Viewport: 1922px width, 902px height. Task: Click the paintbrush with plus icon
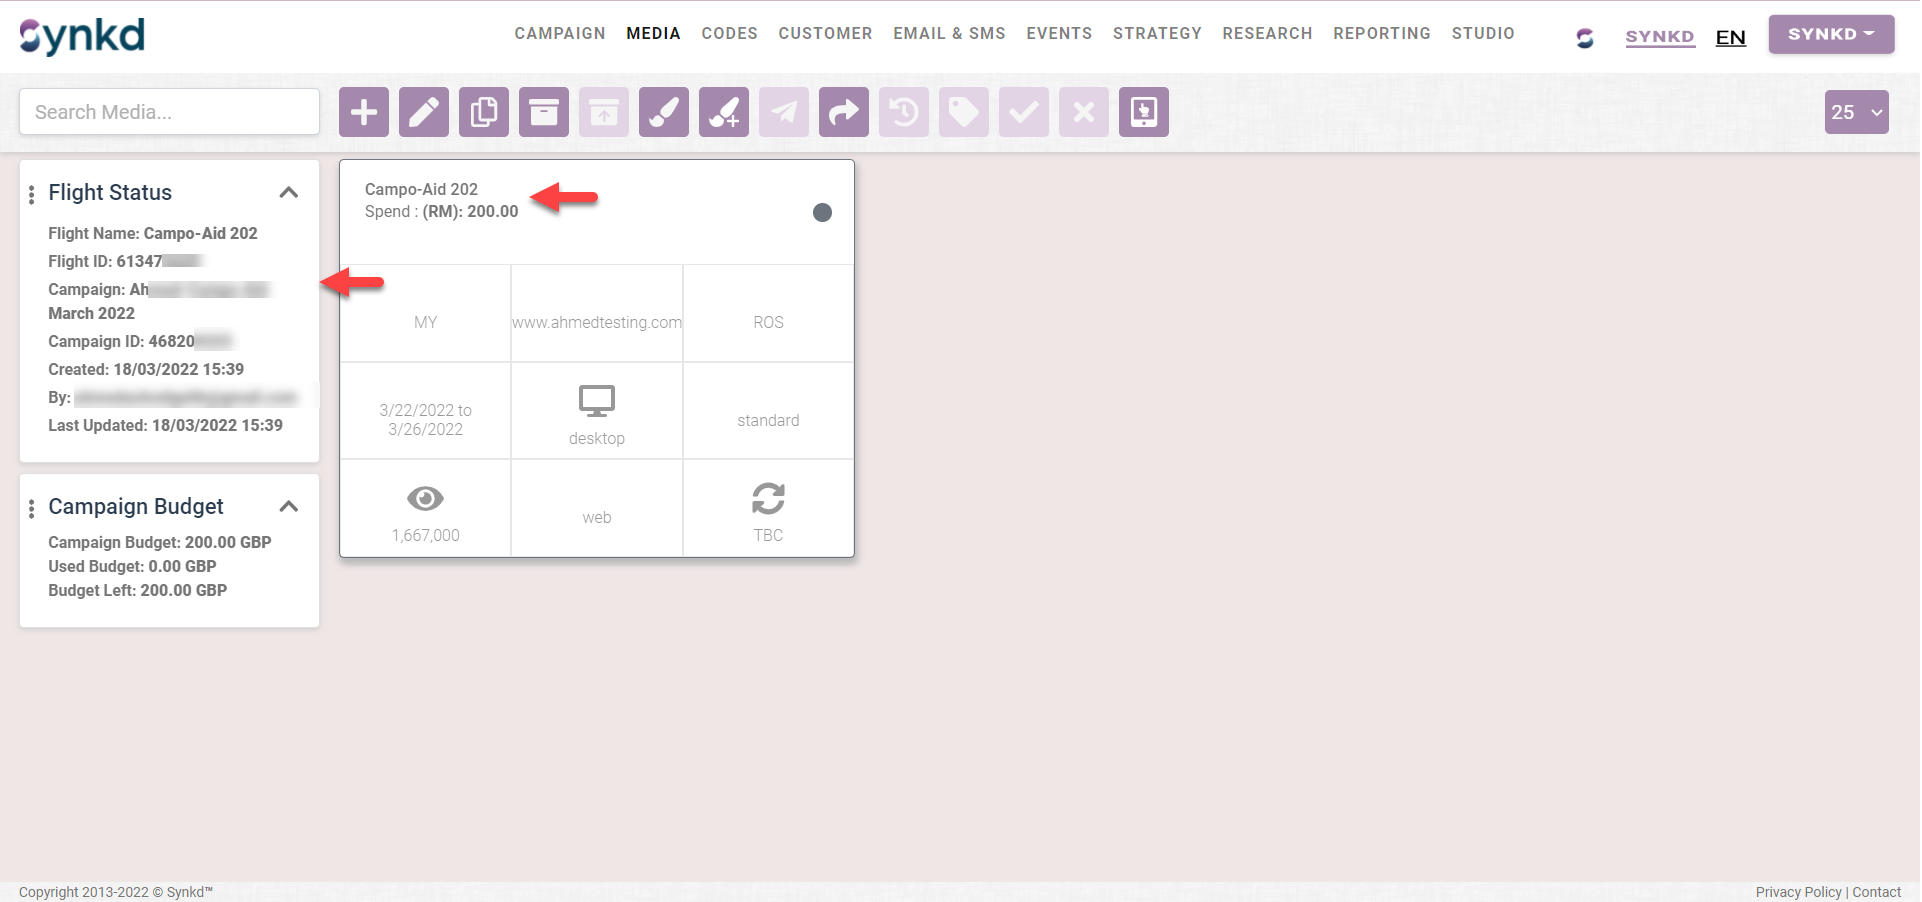pos(724,112)
